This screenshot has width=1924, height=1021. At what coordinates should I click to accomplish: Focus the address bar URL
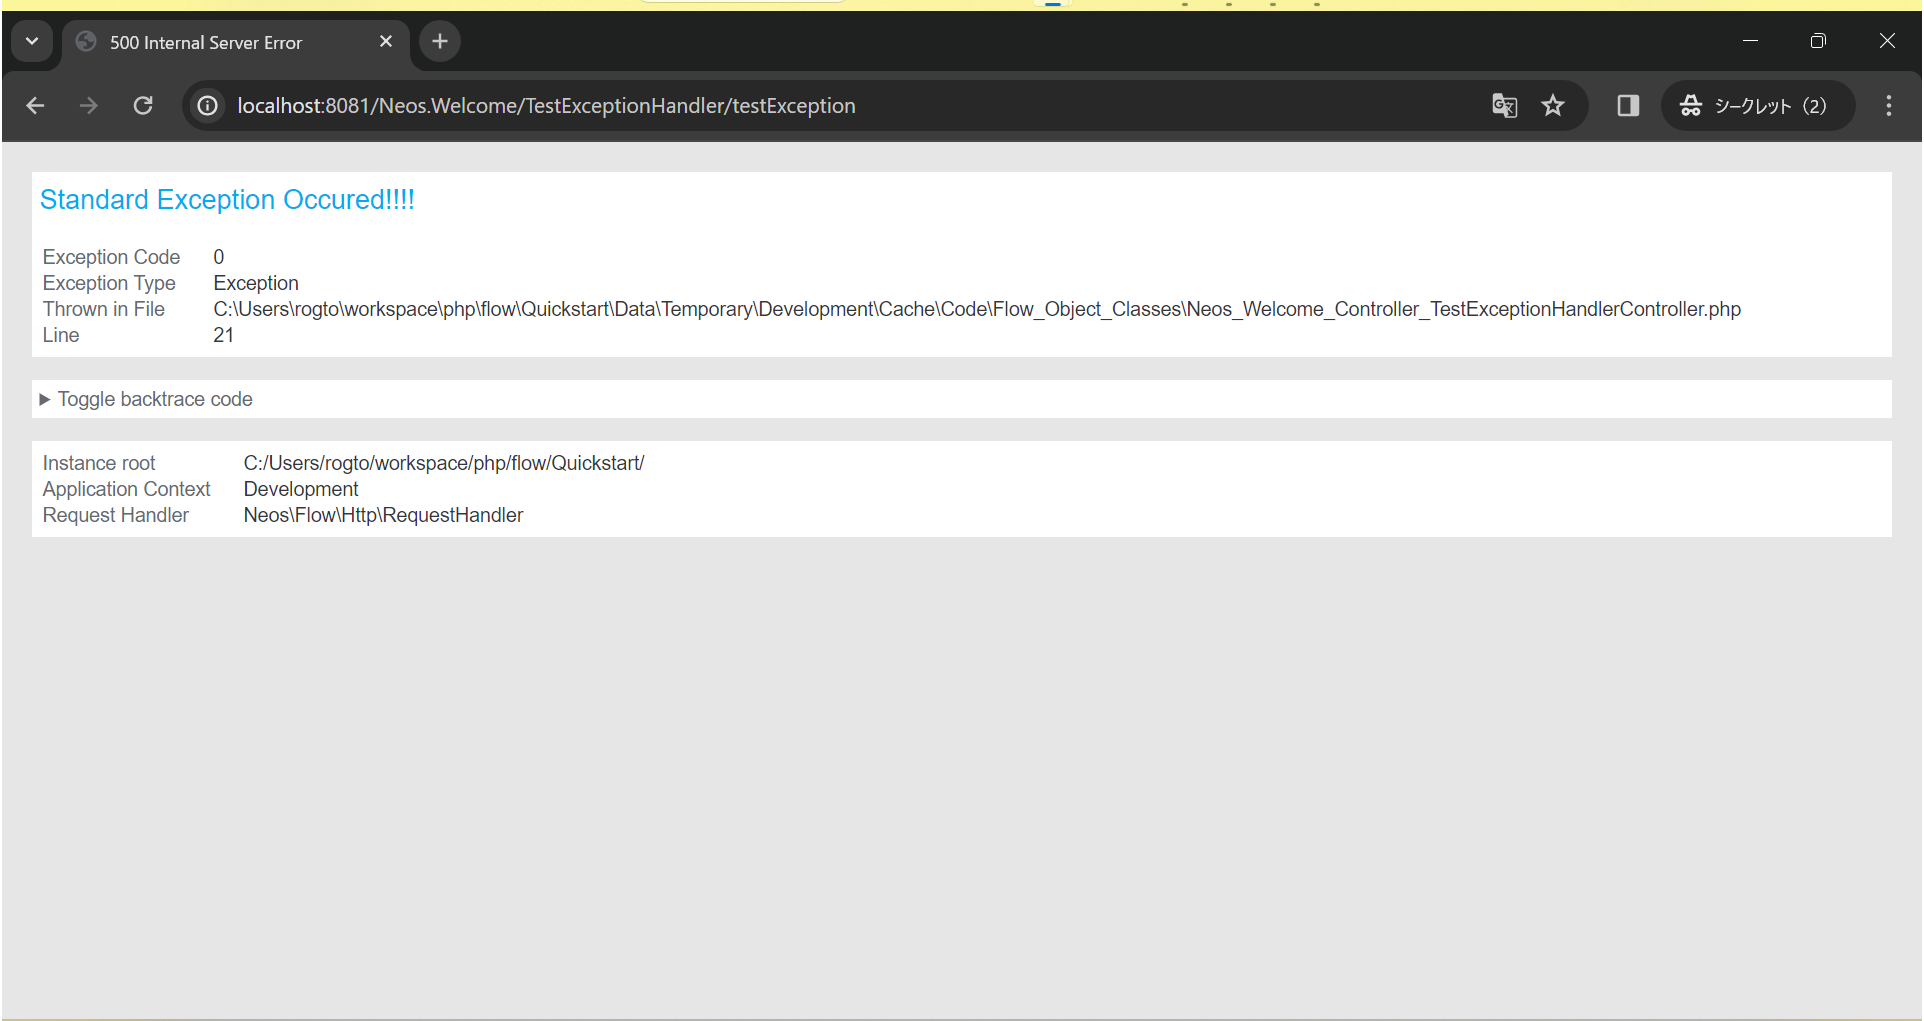pos(546,106)
